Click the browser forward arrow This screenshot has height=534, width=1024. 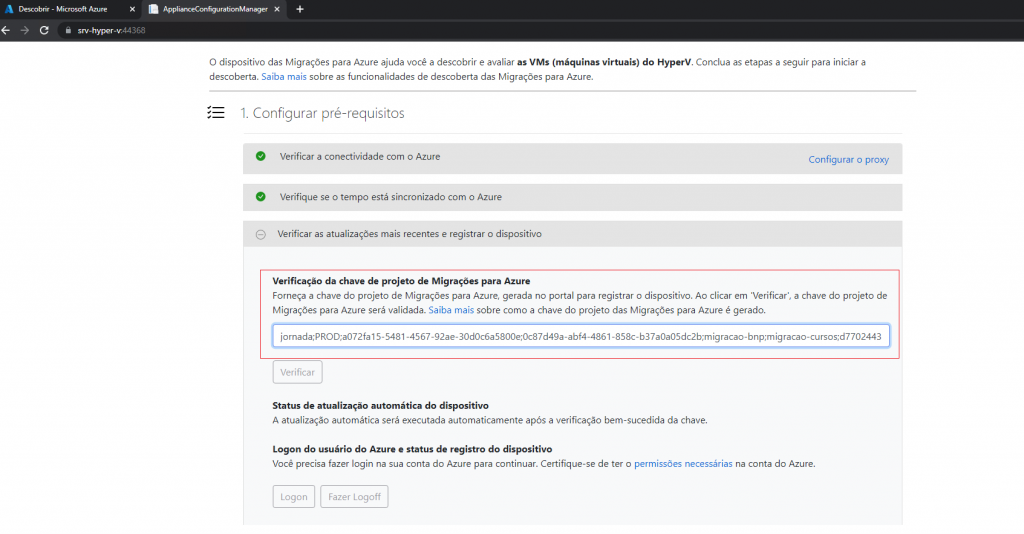(x=27, y=30)
